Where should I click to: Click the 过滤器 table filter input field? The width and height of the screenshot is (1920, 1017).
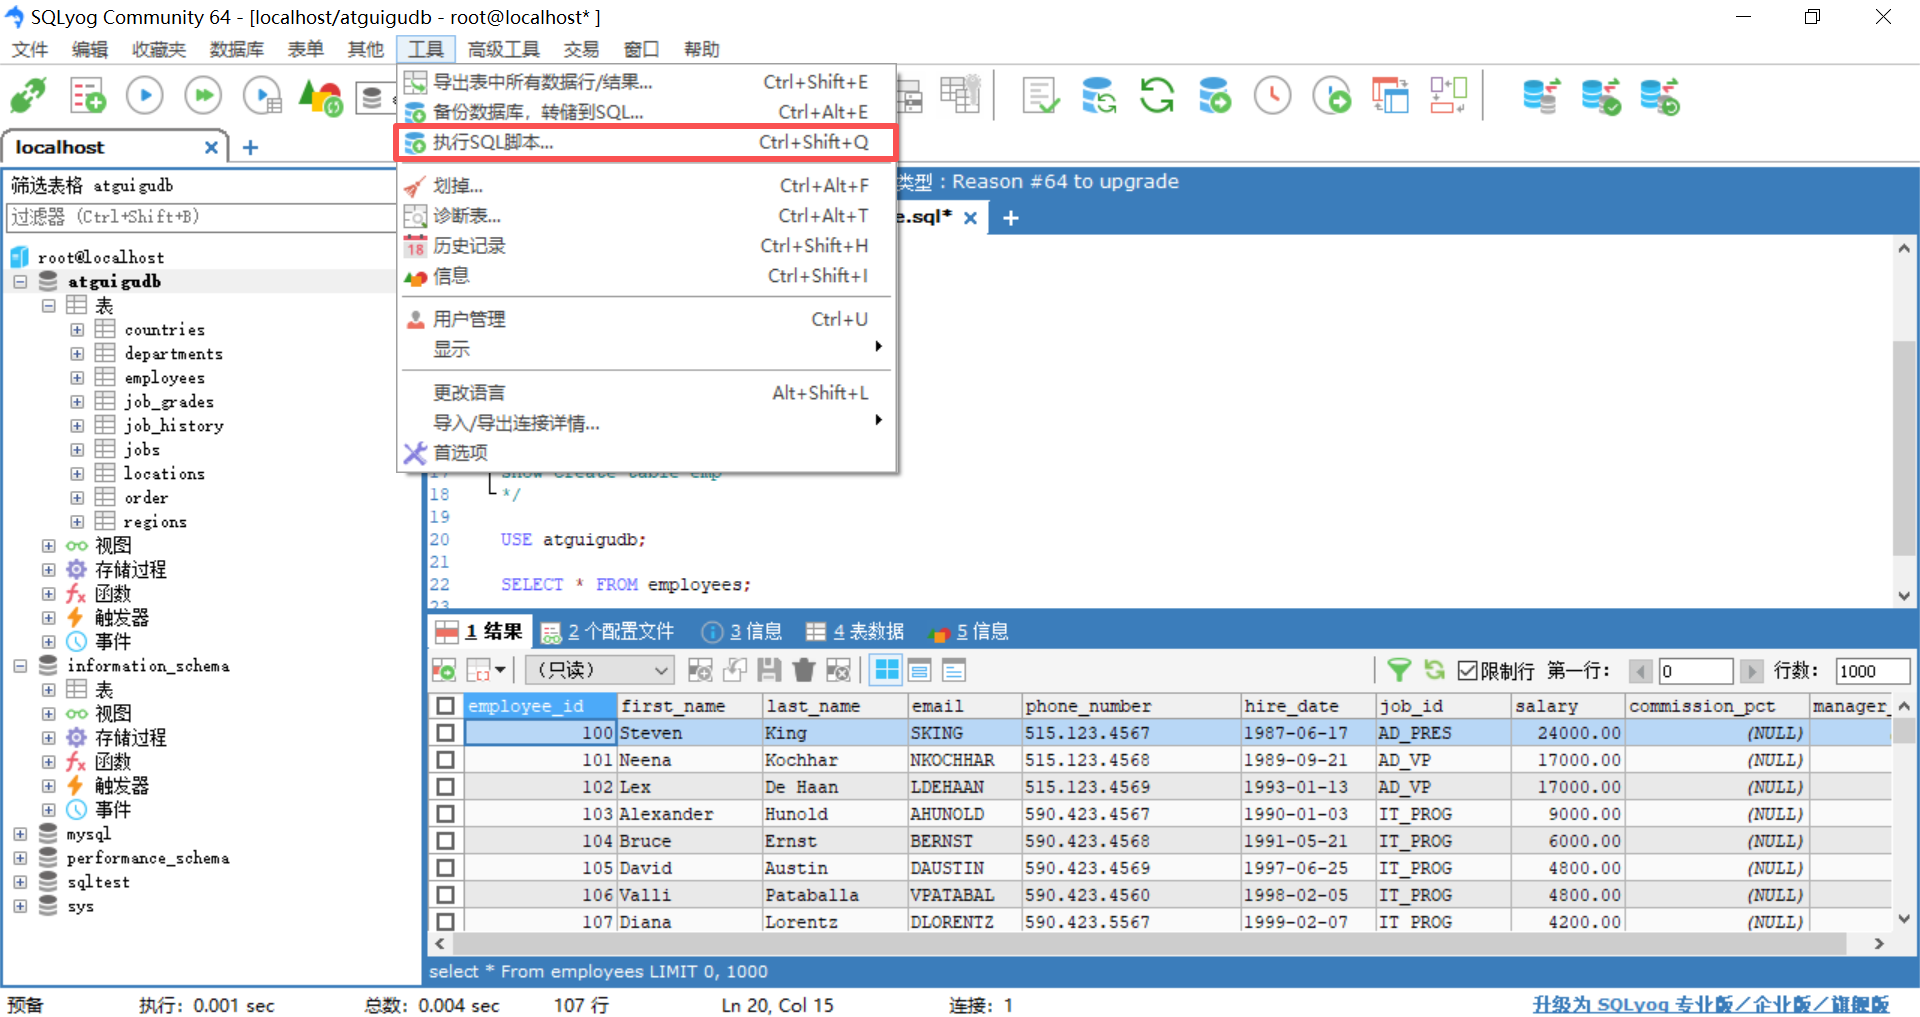(200, 217)
